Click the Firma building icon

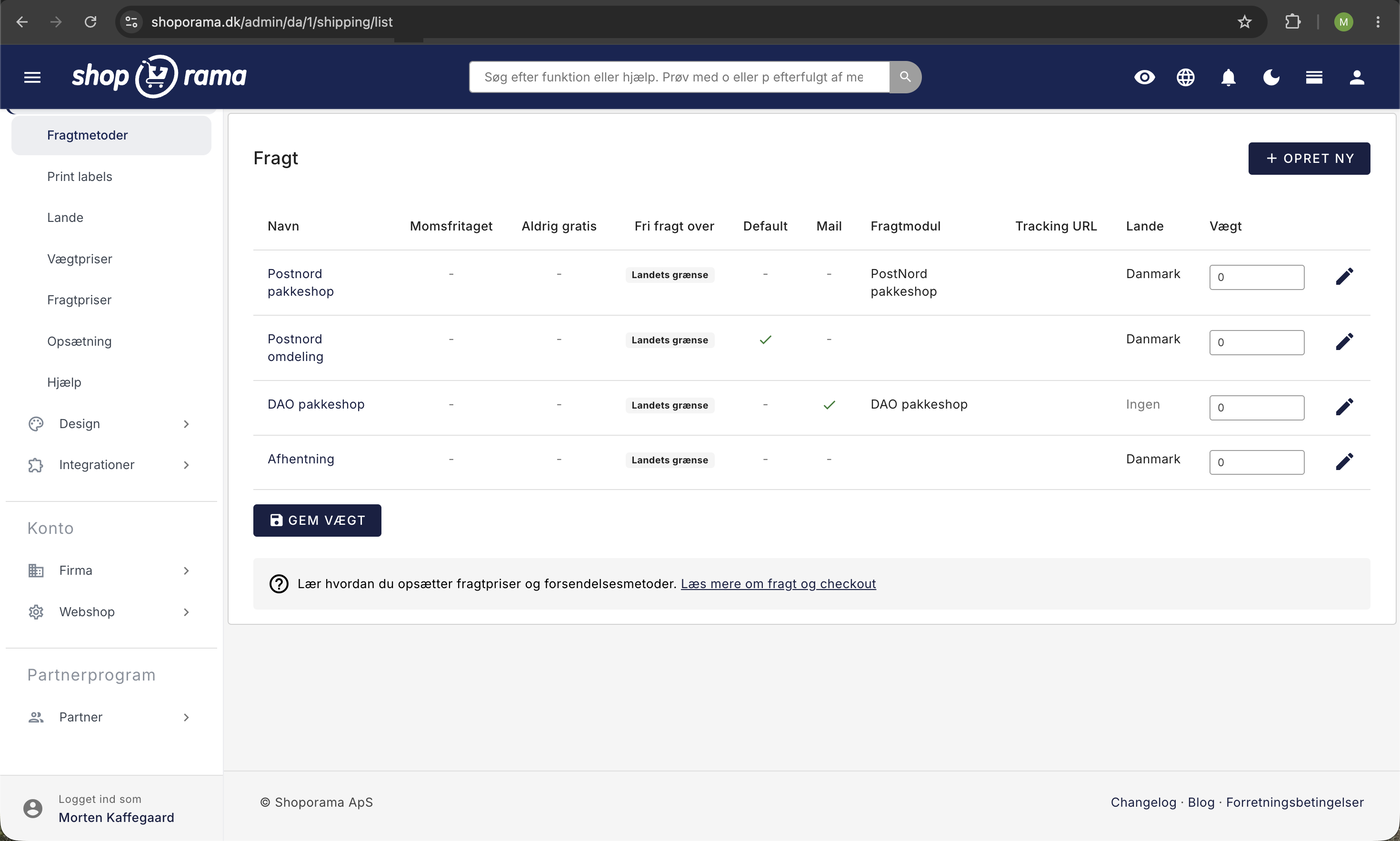coord(36,571)
